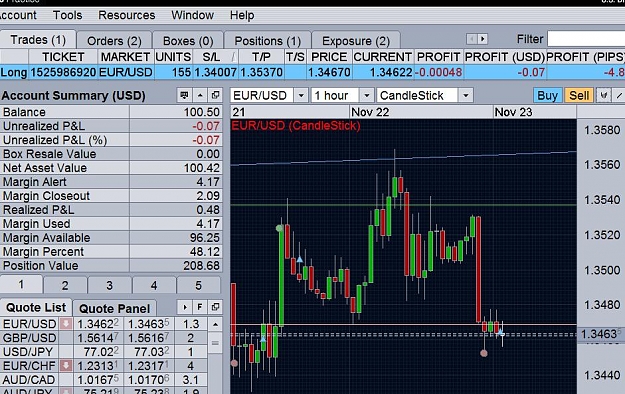Click the EUR/CHF down-tick arrow icon
Screen dimensions: 625x394
pos(66,365)
